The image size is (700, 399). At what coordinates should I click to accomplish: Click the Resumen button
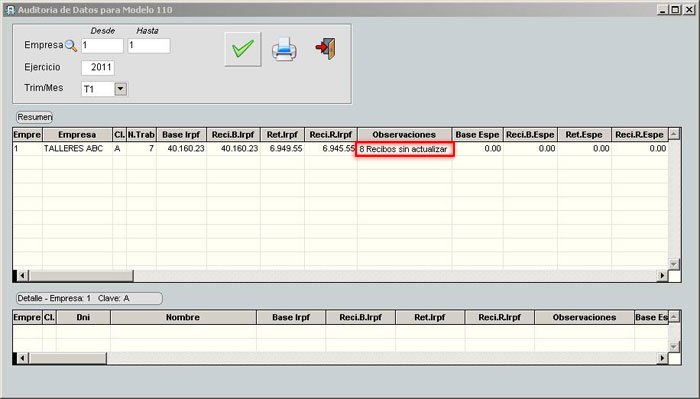pos(34,117)
